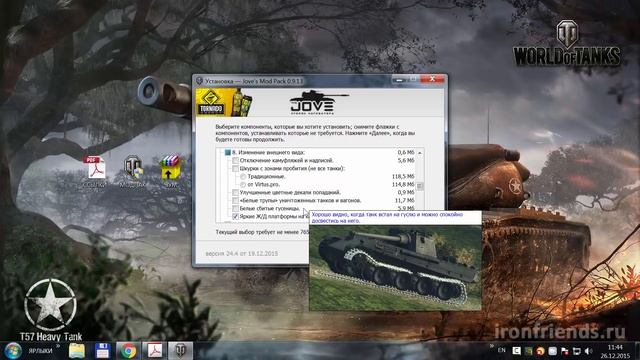Open Google Chrome from the taskbar
The image size is (640, 360).
click(128, 351)
